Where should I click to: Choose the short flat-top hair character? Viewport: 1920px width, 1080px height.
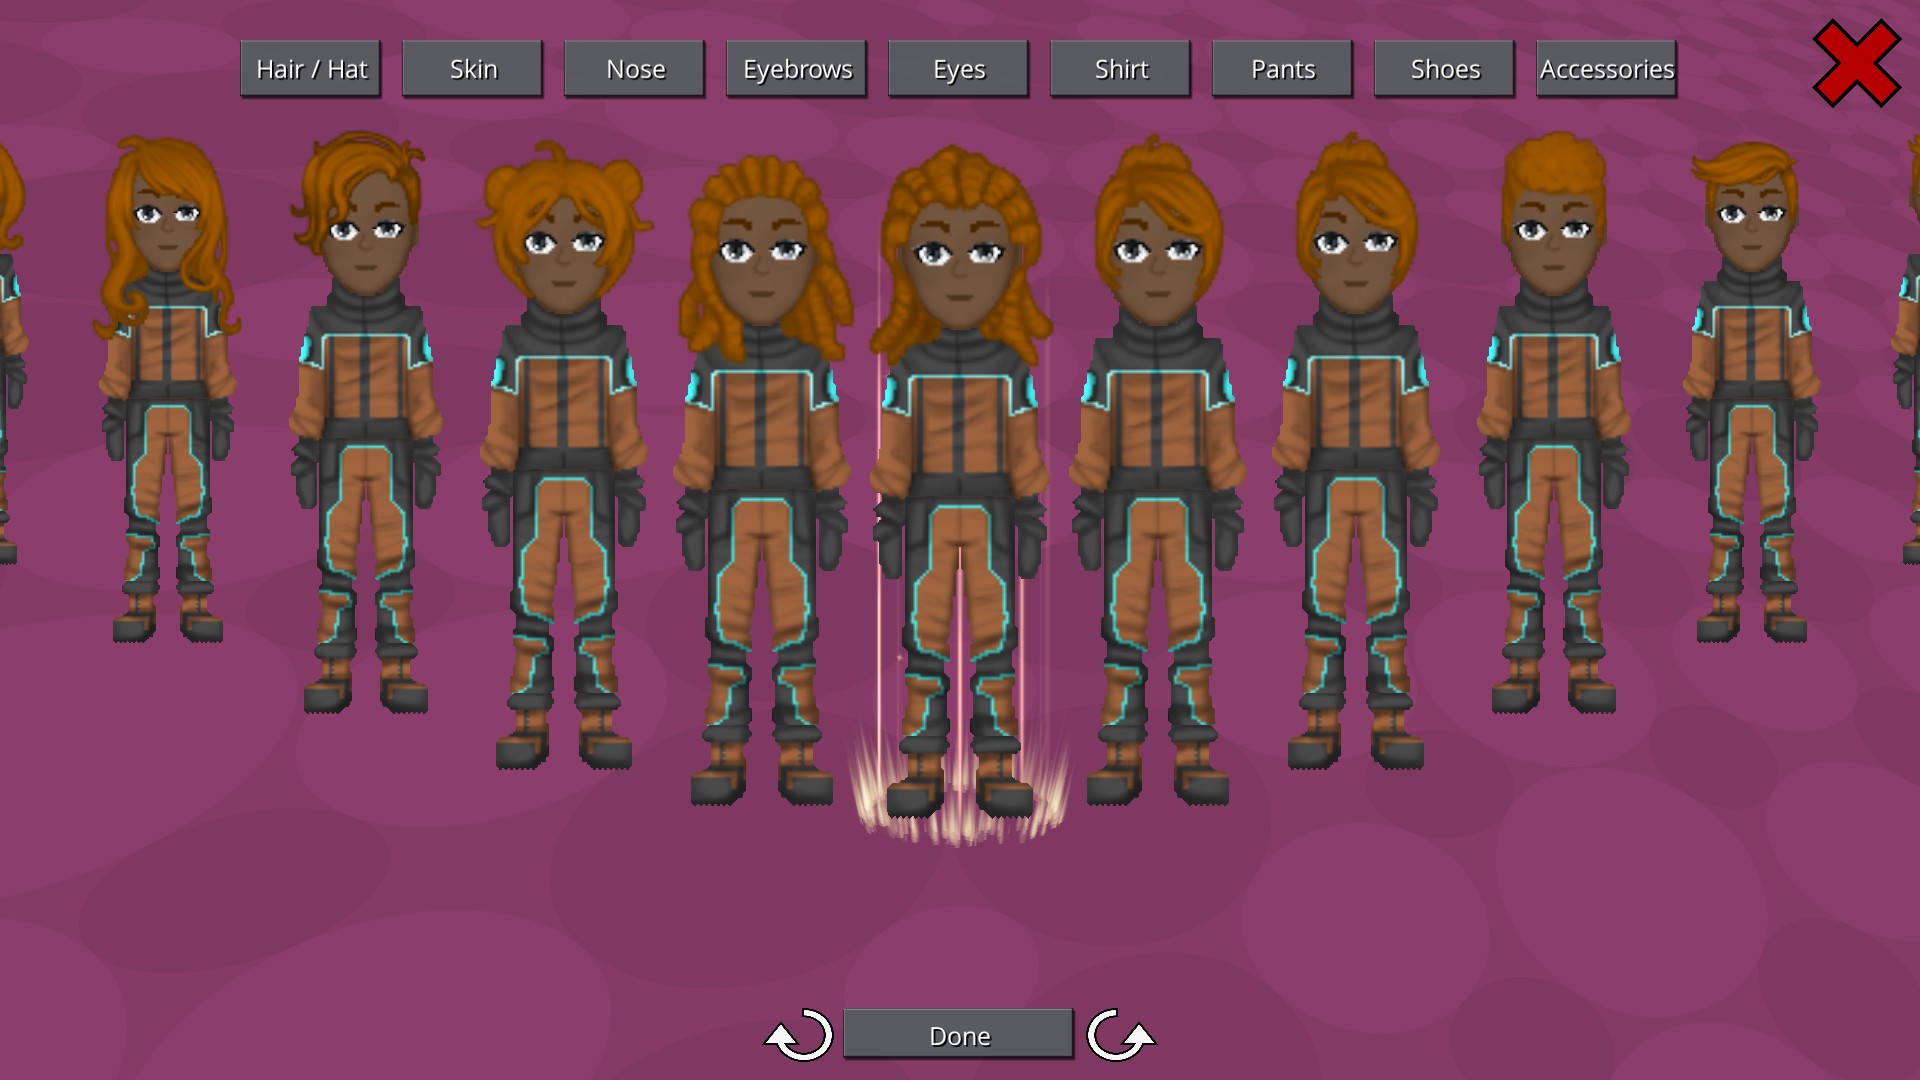pyautogui.click(x=1553, y=422)
